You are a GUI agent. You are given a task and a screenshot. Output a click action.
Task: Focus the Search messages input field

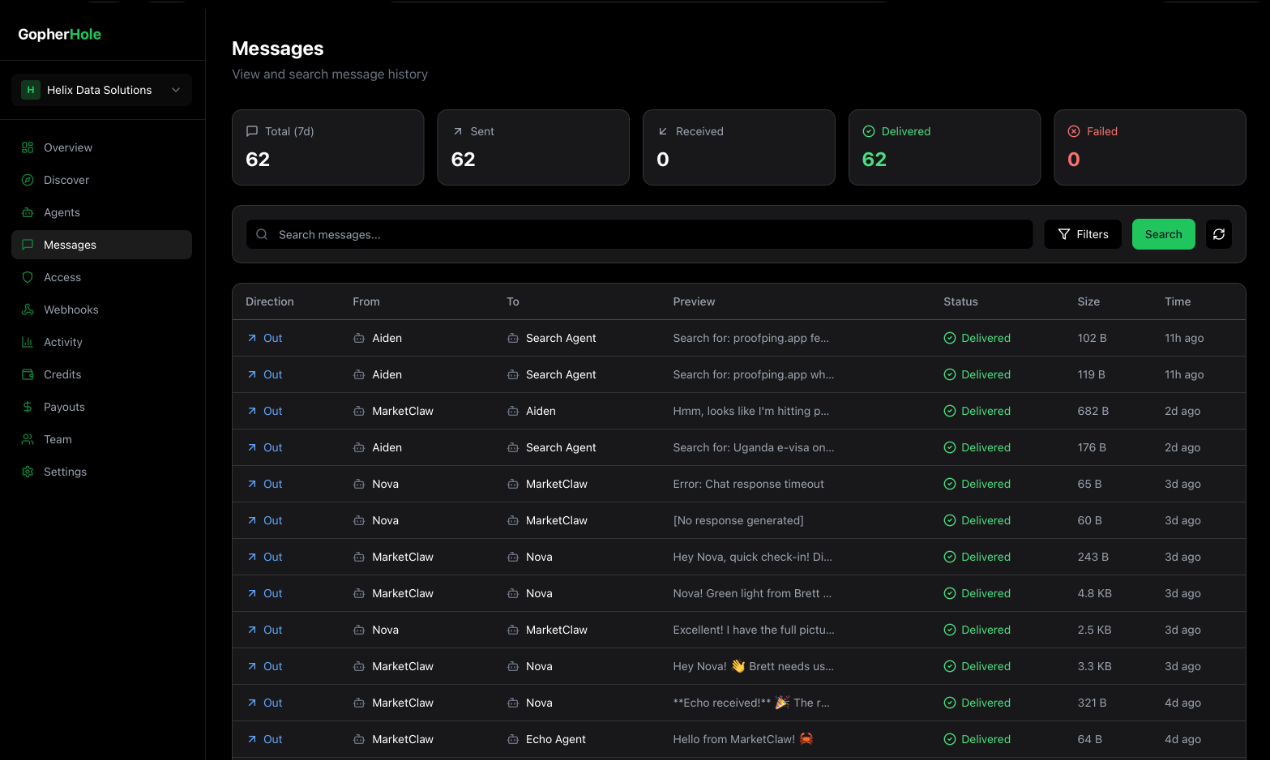(x=639, y=234)
